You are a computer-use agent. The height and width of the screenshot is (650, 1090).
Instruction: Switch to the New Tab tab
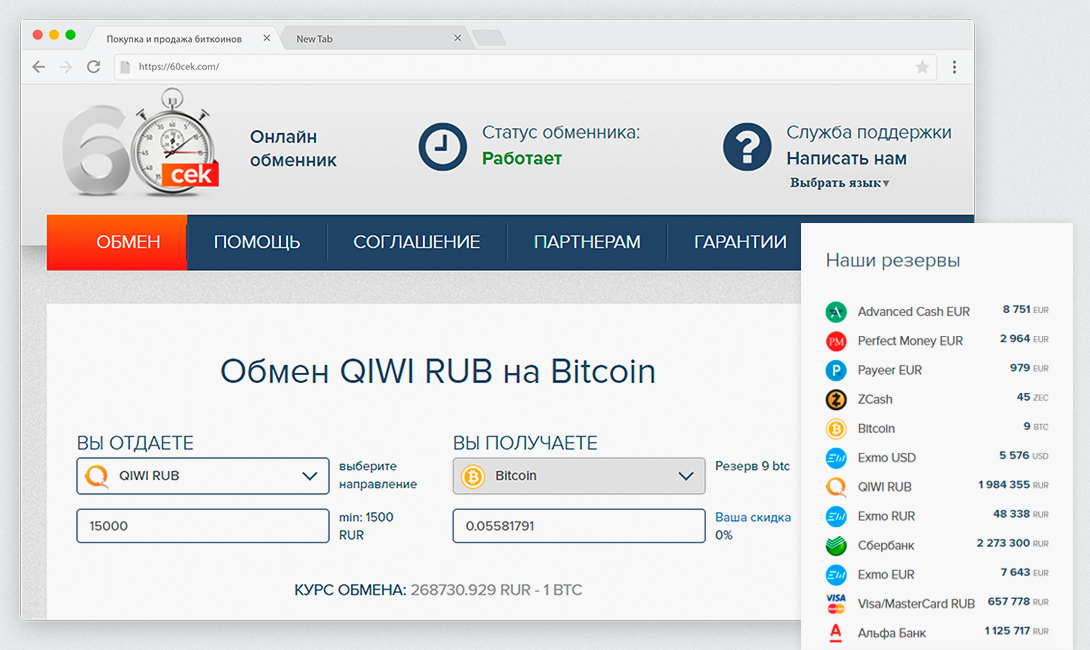coord(375,39)
